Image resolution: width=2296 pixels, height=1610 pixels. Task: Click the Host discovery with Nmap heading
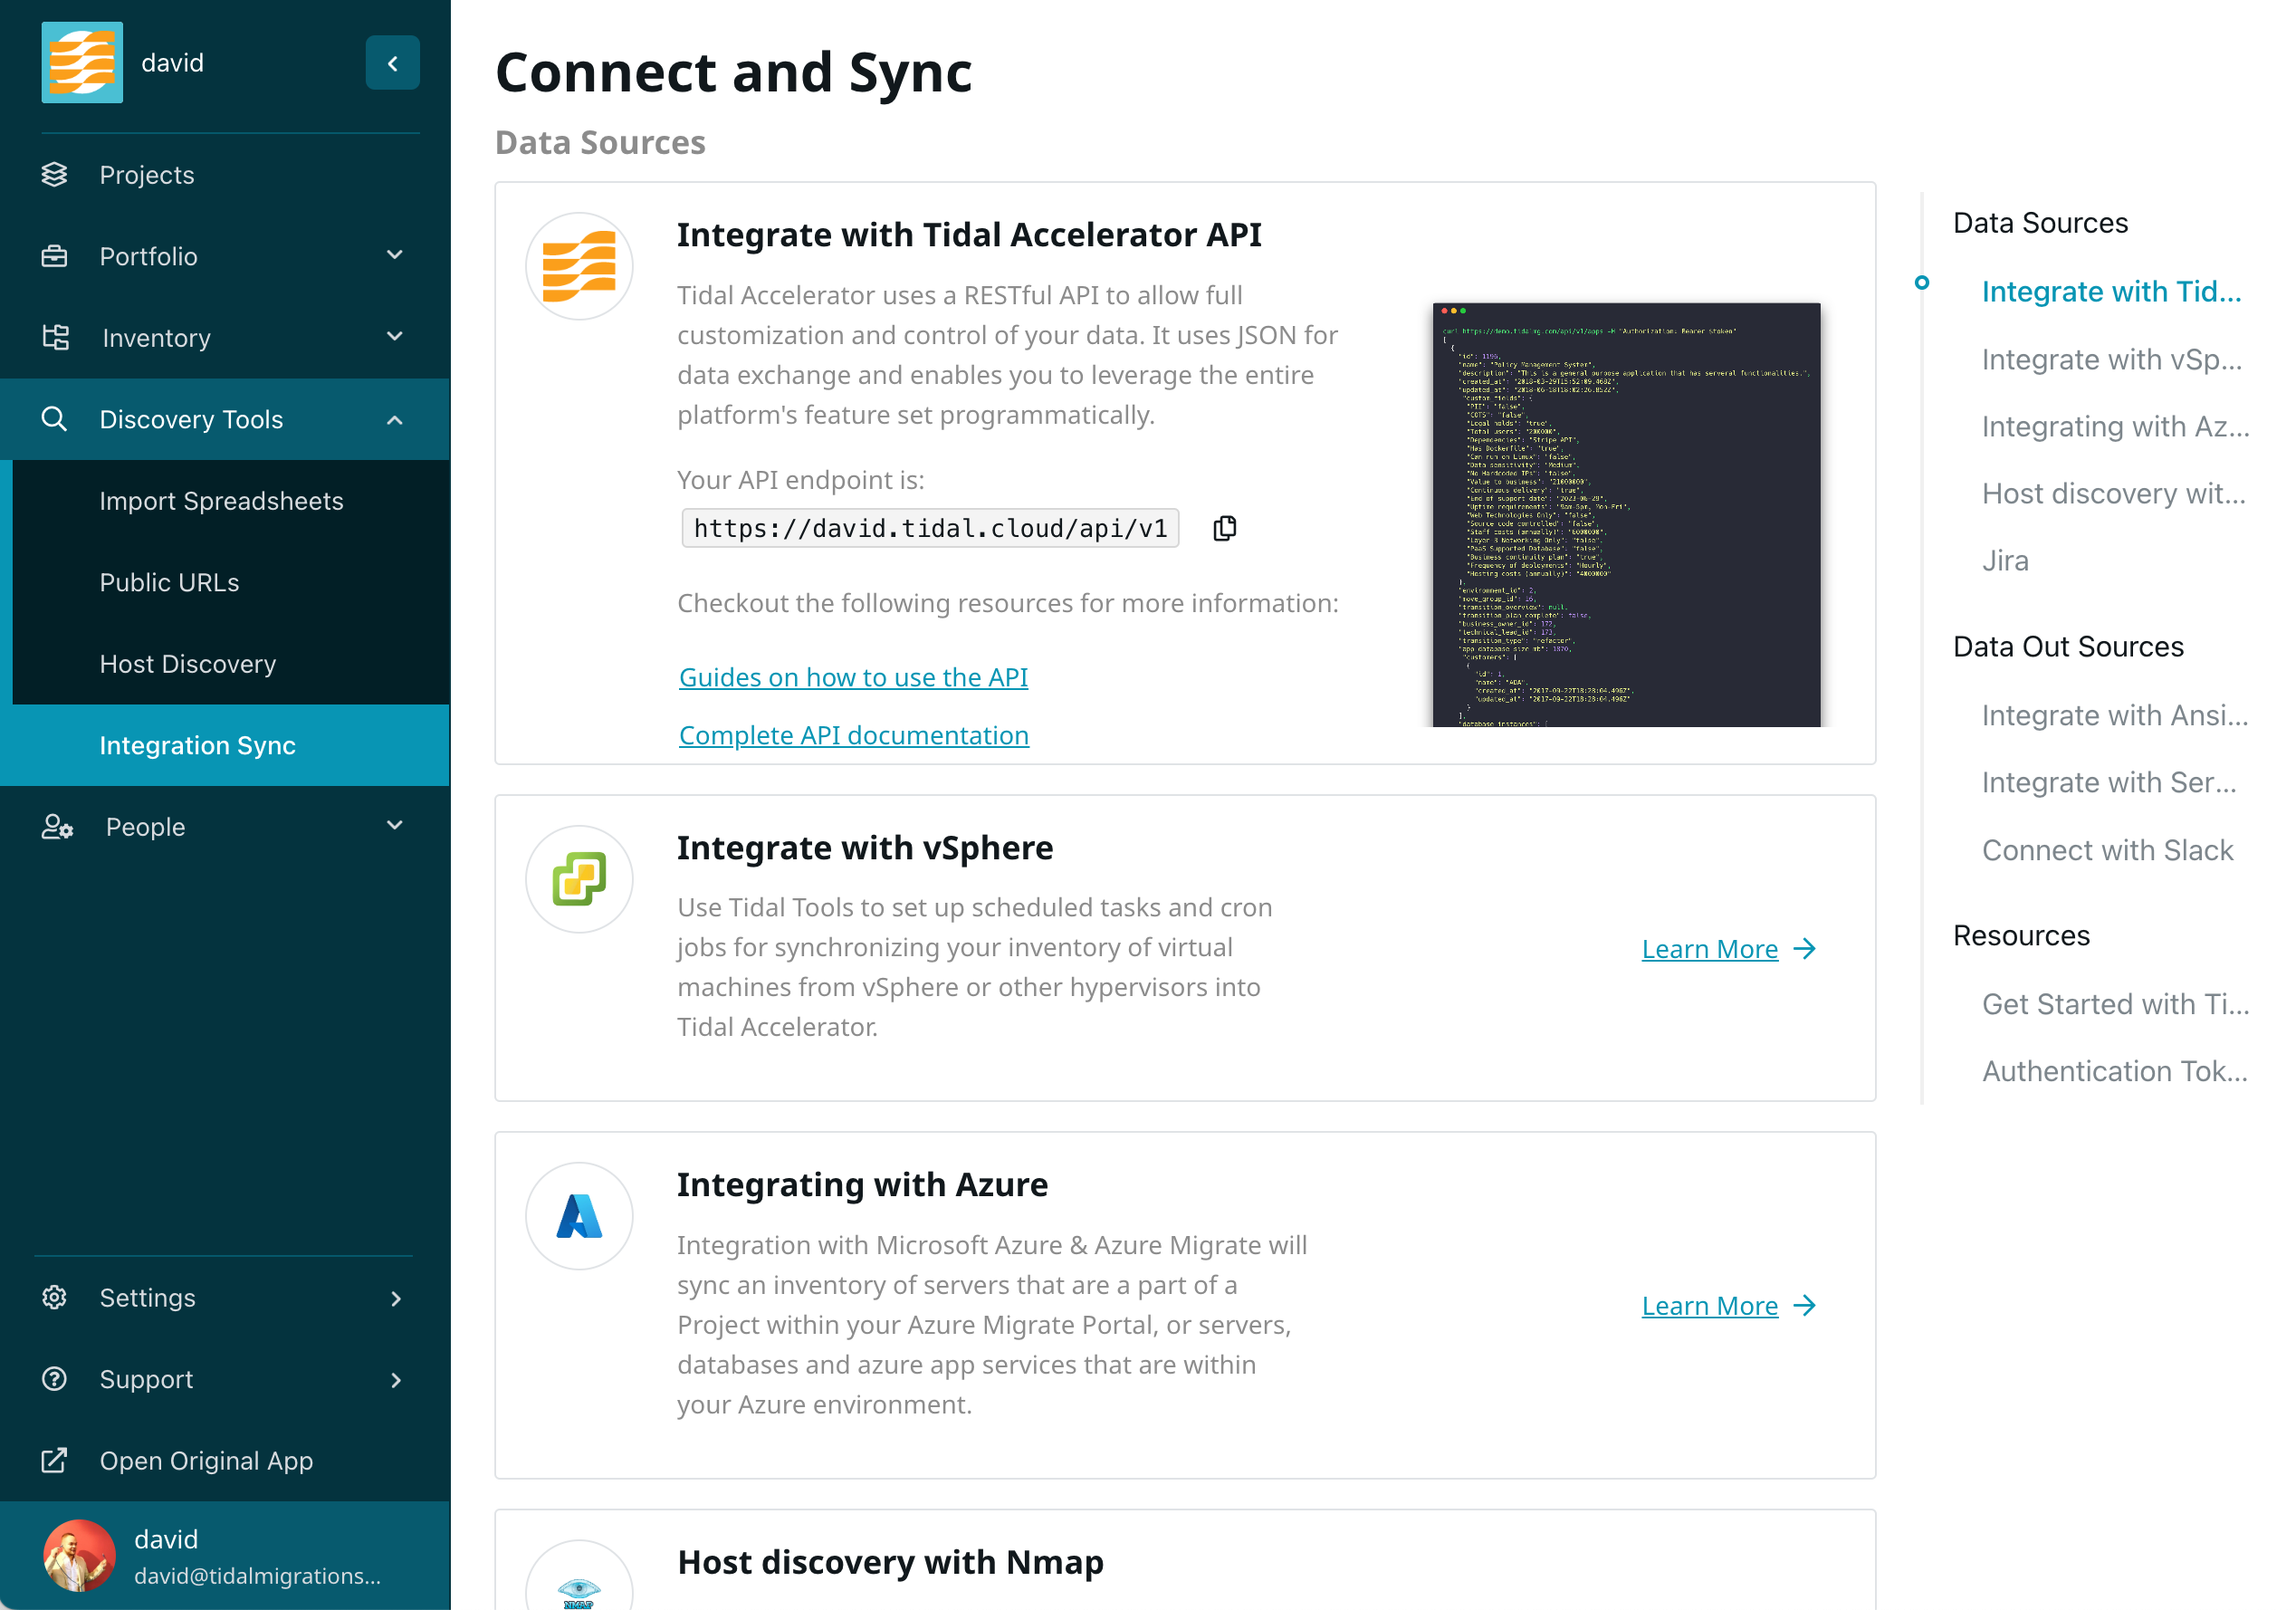click(x=890, y=1562)
